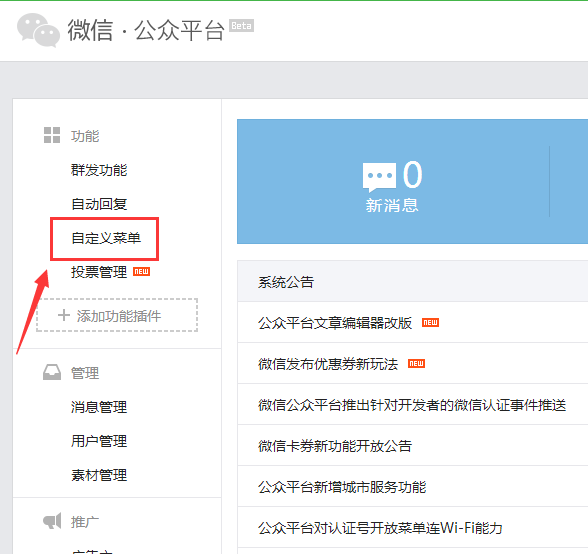Go to 消息管理
Viewport: 588px width, 554px height.
99,407
